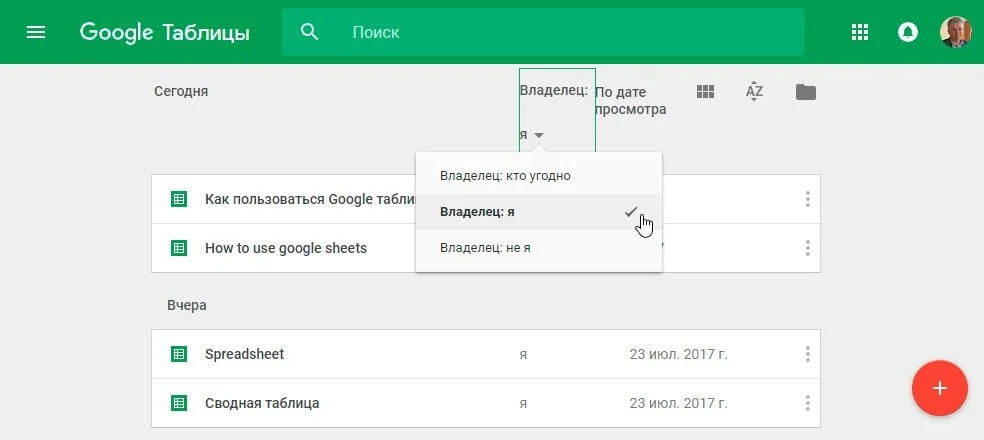Switch to grid view
Image resolution: width=984 pixels, height=440 pixels.
(705, 92)
